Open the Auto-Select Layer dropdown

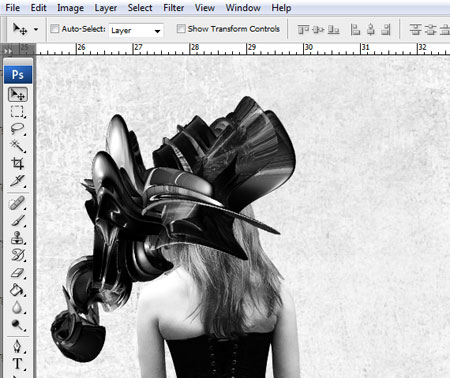pyautogui.click(x=136, y=31)
